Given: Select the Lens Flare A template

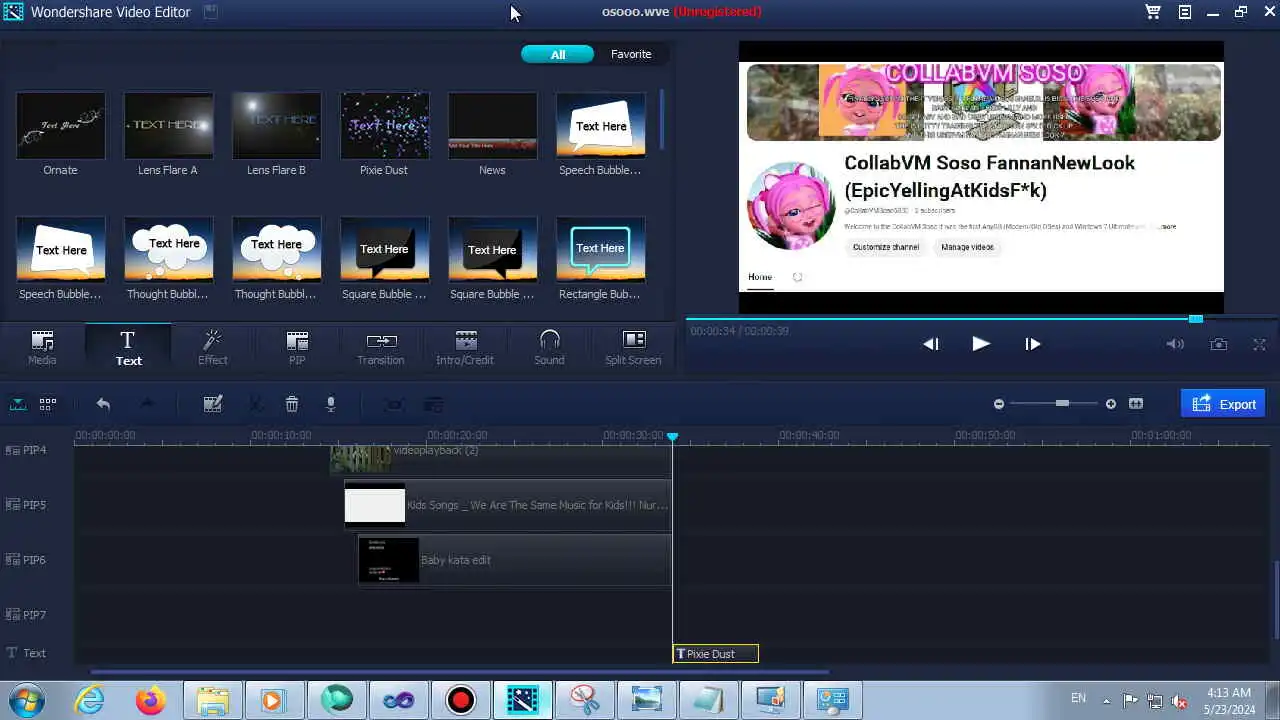Looking at the screenshot, I should click(168, 126).
